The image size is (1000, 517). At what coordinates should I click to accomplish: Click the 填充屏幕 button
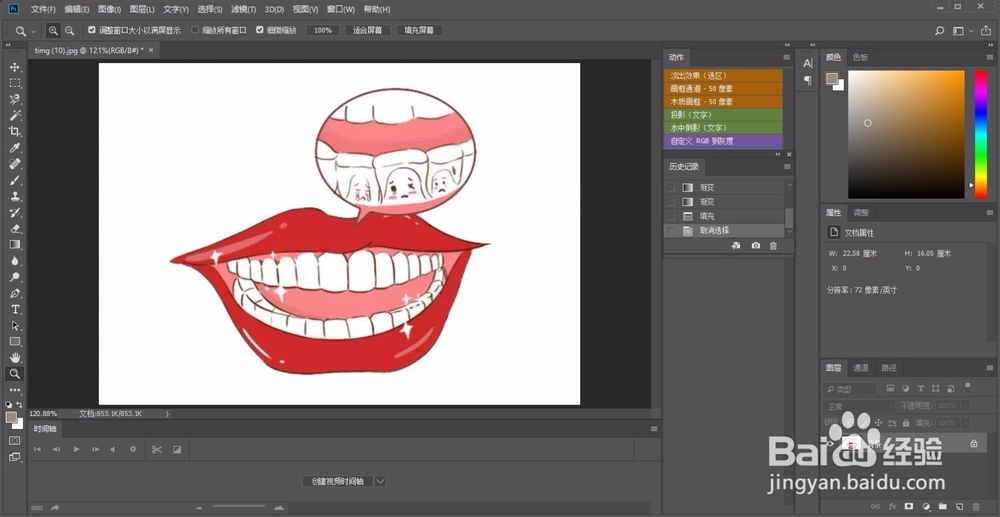[419, 31]
